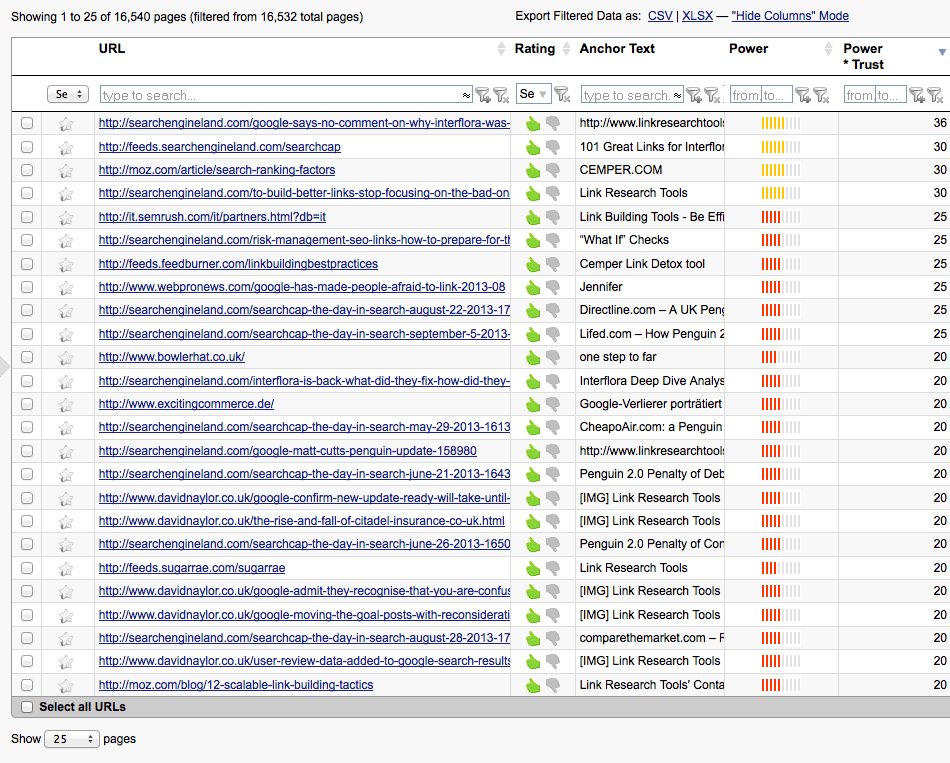Give a thumbs up to the bowlerhat.co.uk row

pyautogui.click(x=533, y=358)
